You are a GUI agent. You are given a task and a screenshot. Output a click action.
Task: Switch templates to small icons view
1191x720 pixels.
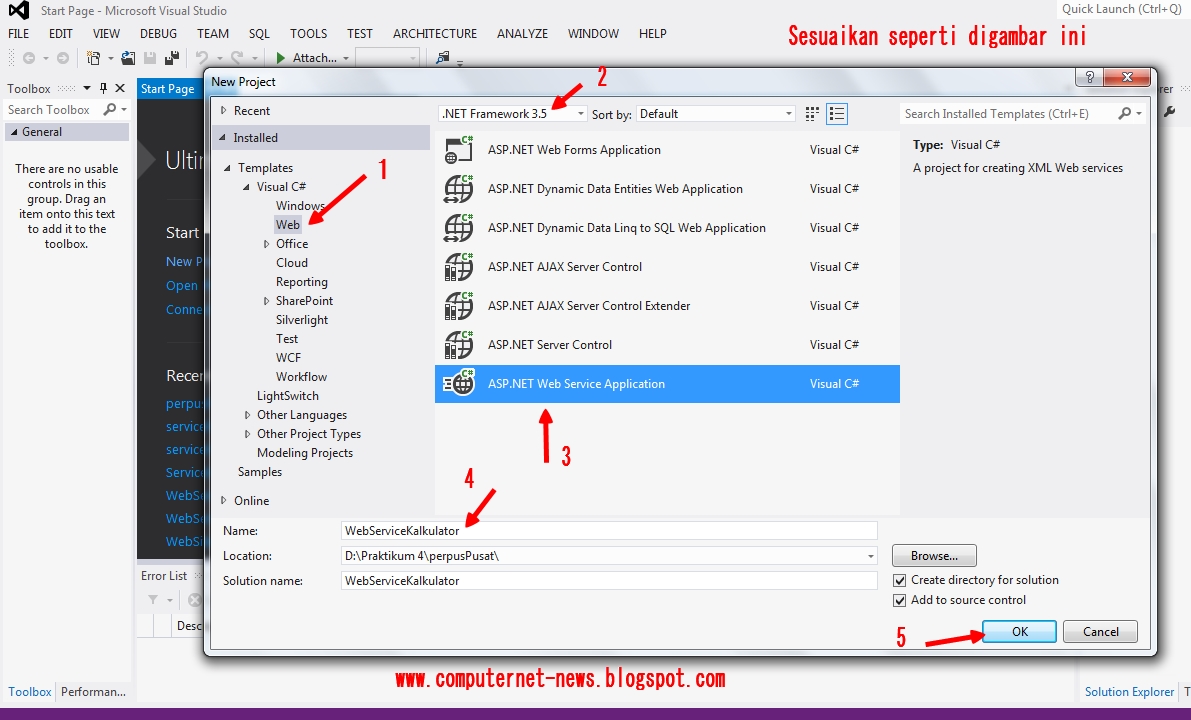click(812, 114)
